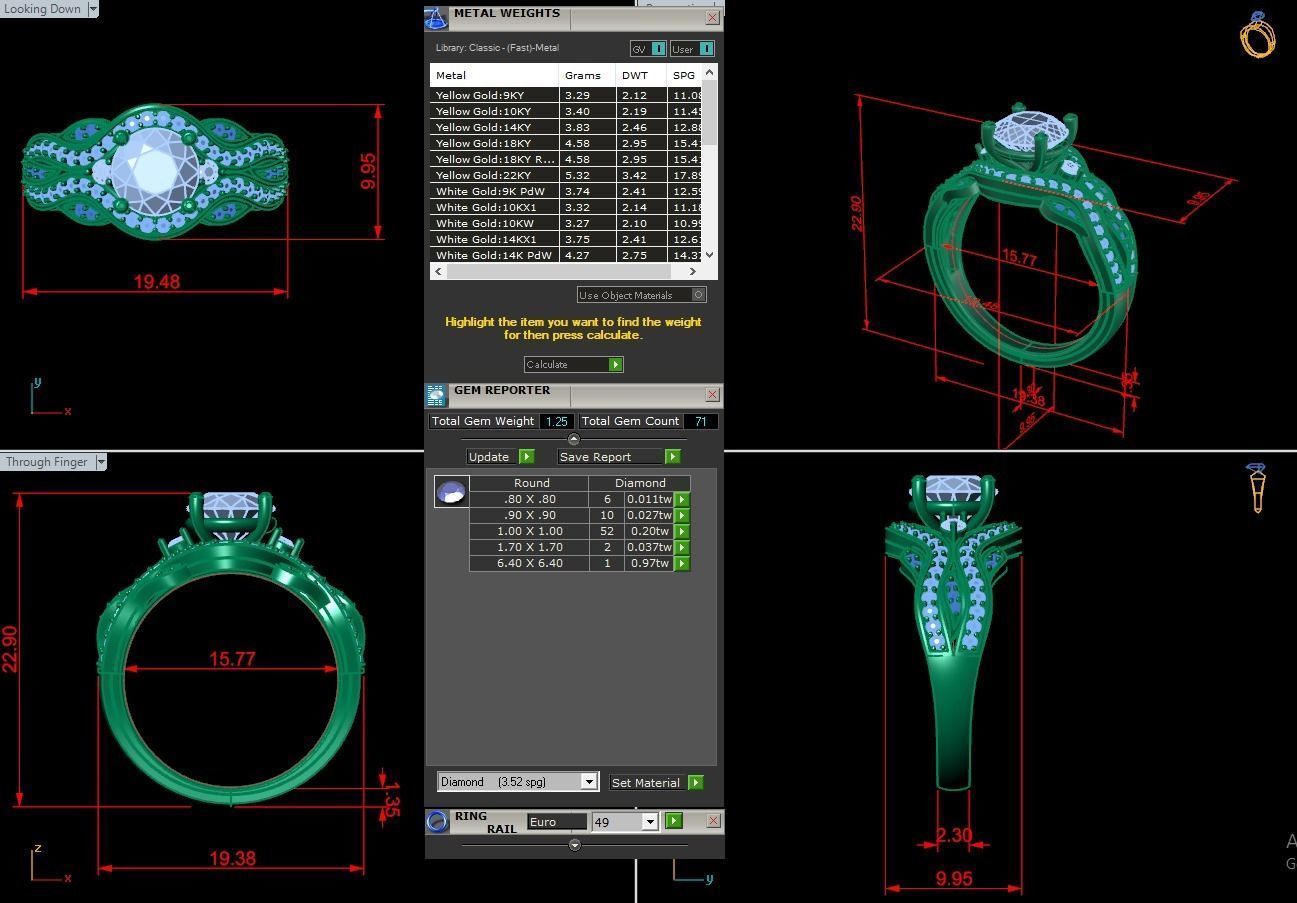Sort by the Grams column header
The width and height of the screenshot is (1297, 903).
click(x=587, y=75)
